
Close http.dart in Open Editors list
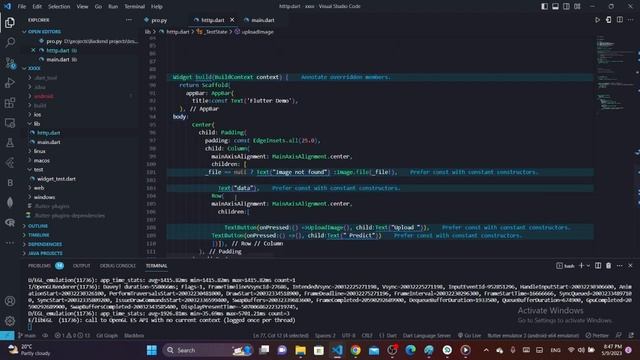click(x=33, y=50)
